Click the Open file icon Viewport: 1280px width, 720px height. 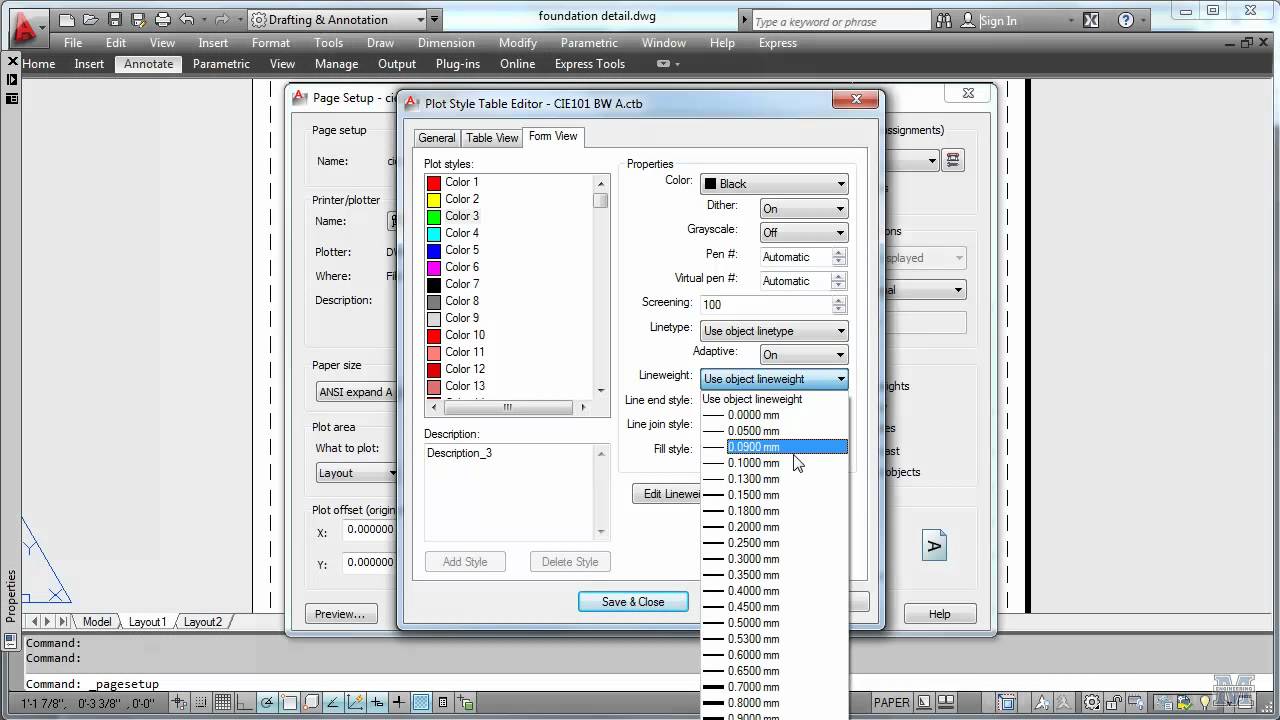point(91,19)
